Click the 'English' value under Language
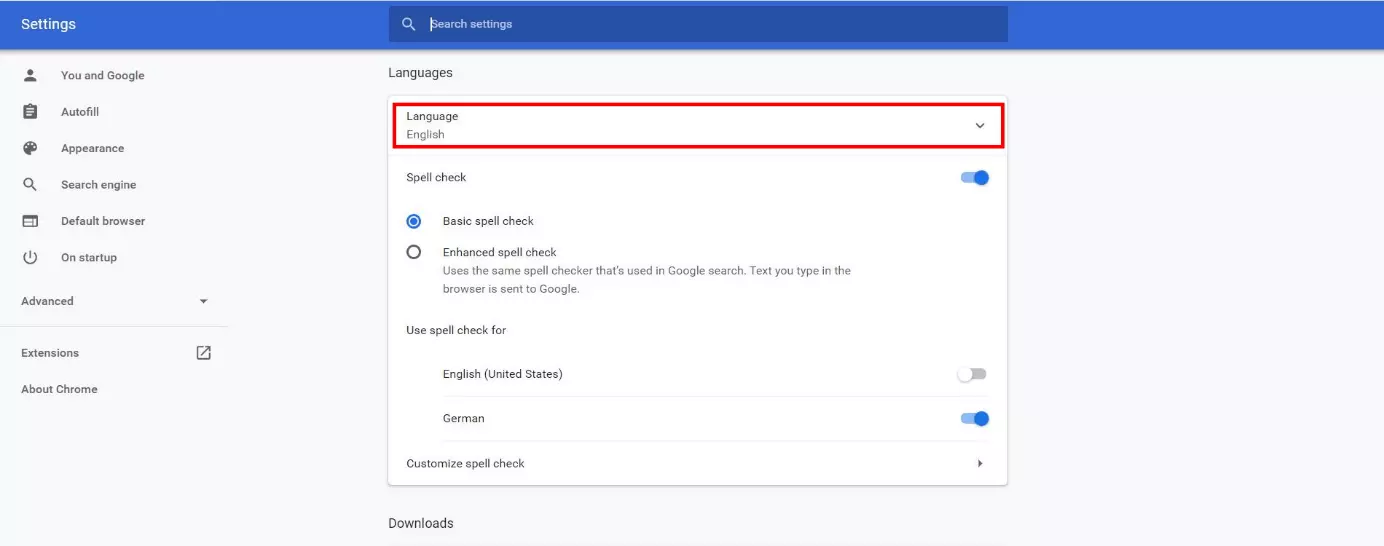1384x546 pixels. [425, 135]
